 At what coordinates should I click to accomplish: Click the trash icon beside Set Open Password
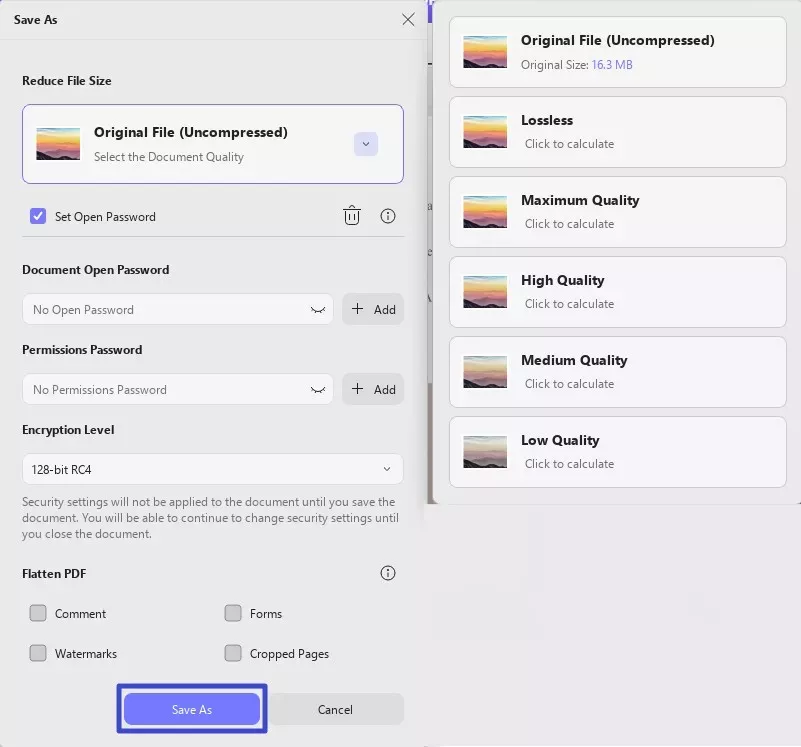[x=352, y=216]
